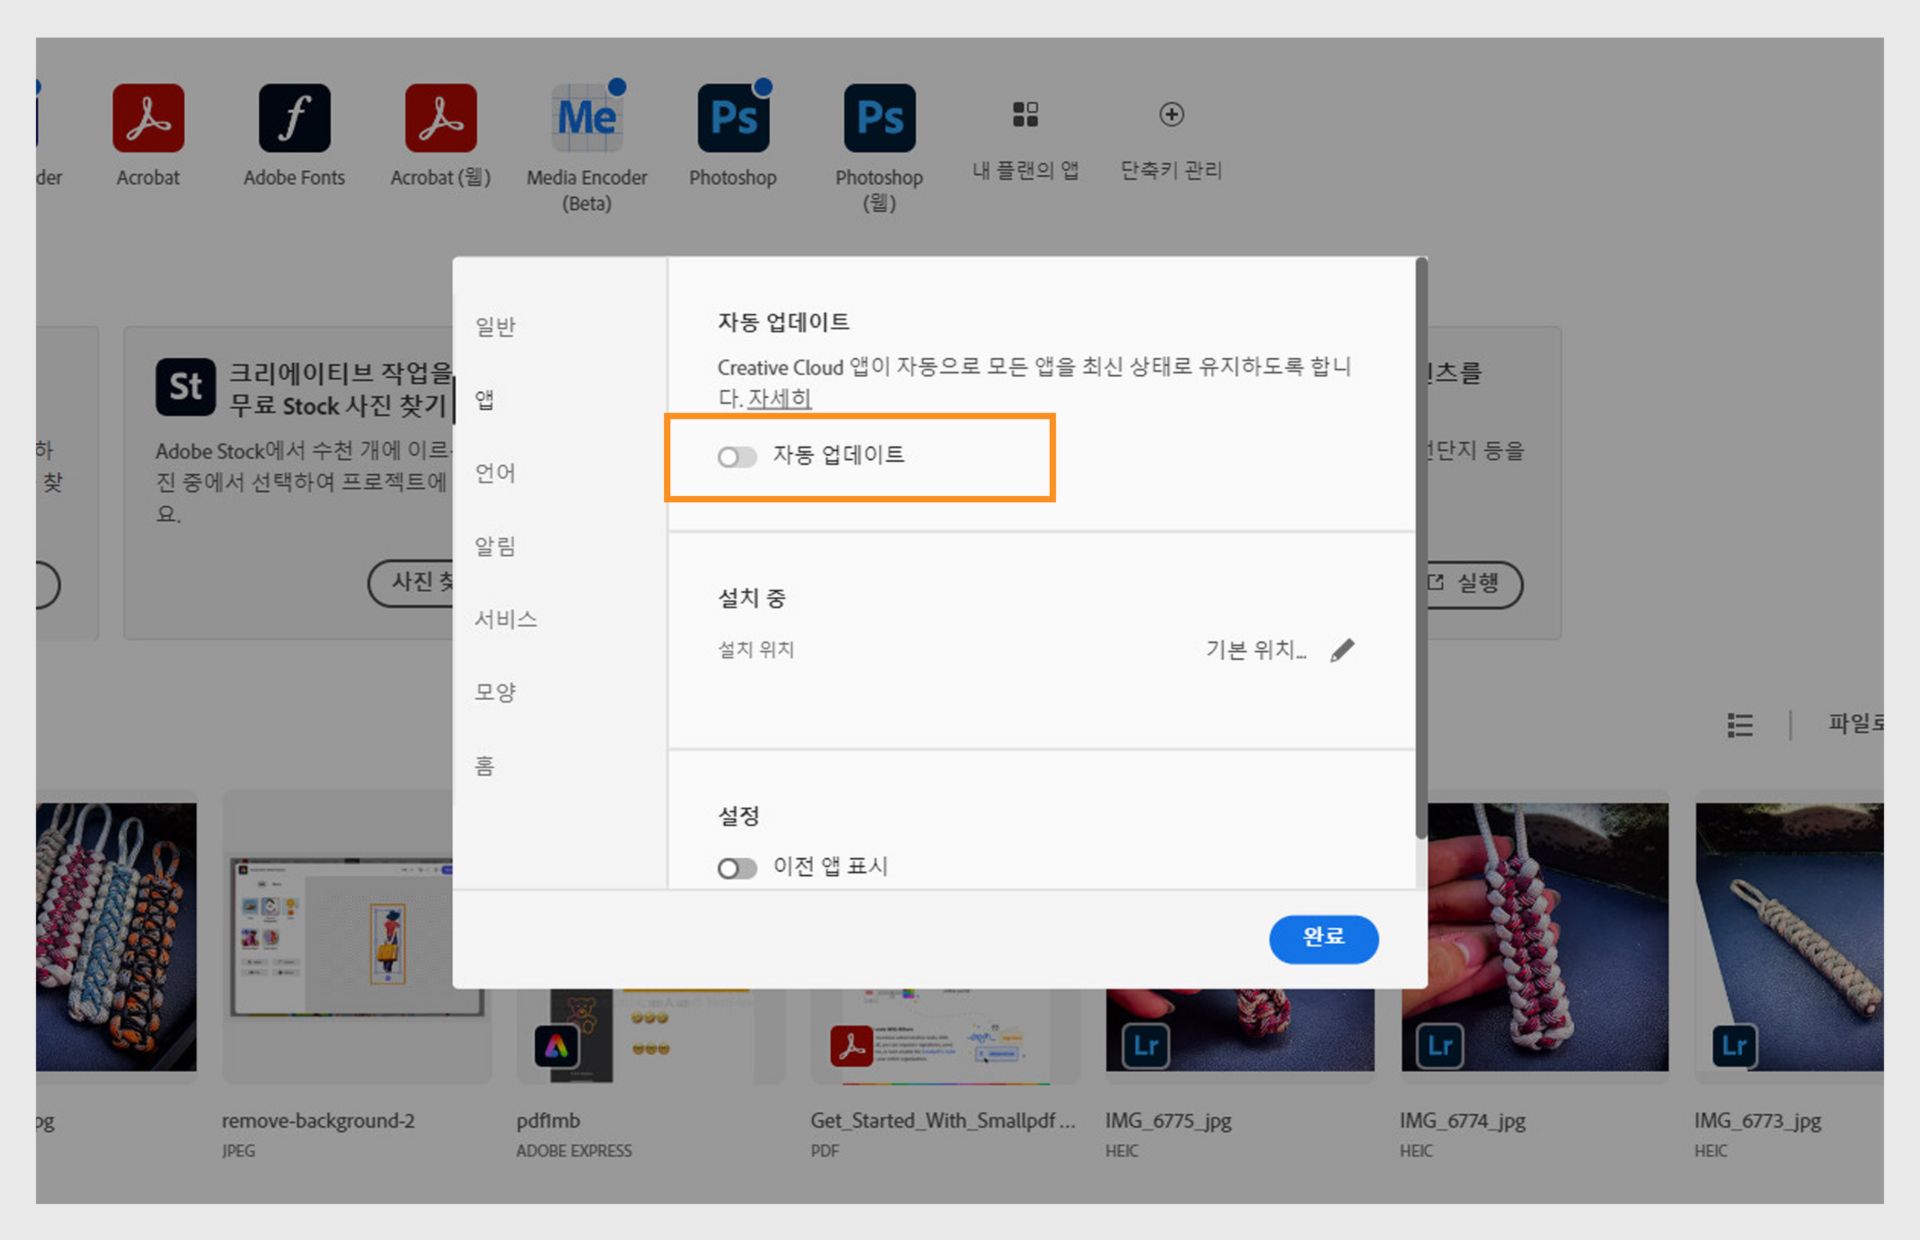Enable the 자동 업데이트 toggle
1920x1240 pixels.
737,457
